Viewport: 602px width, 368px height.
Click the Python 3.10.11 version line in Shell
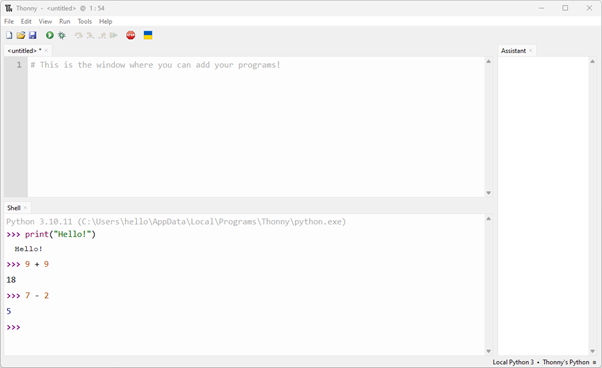click(x=176, y=221)
